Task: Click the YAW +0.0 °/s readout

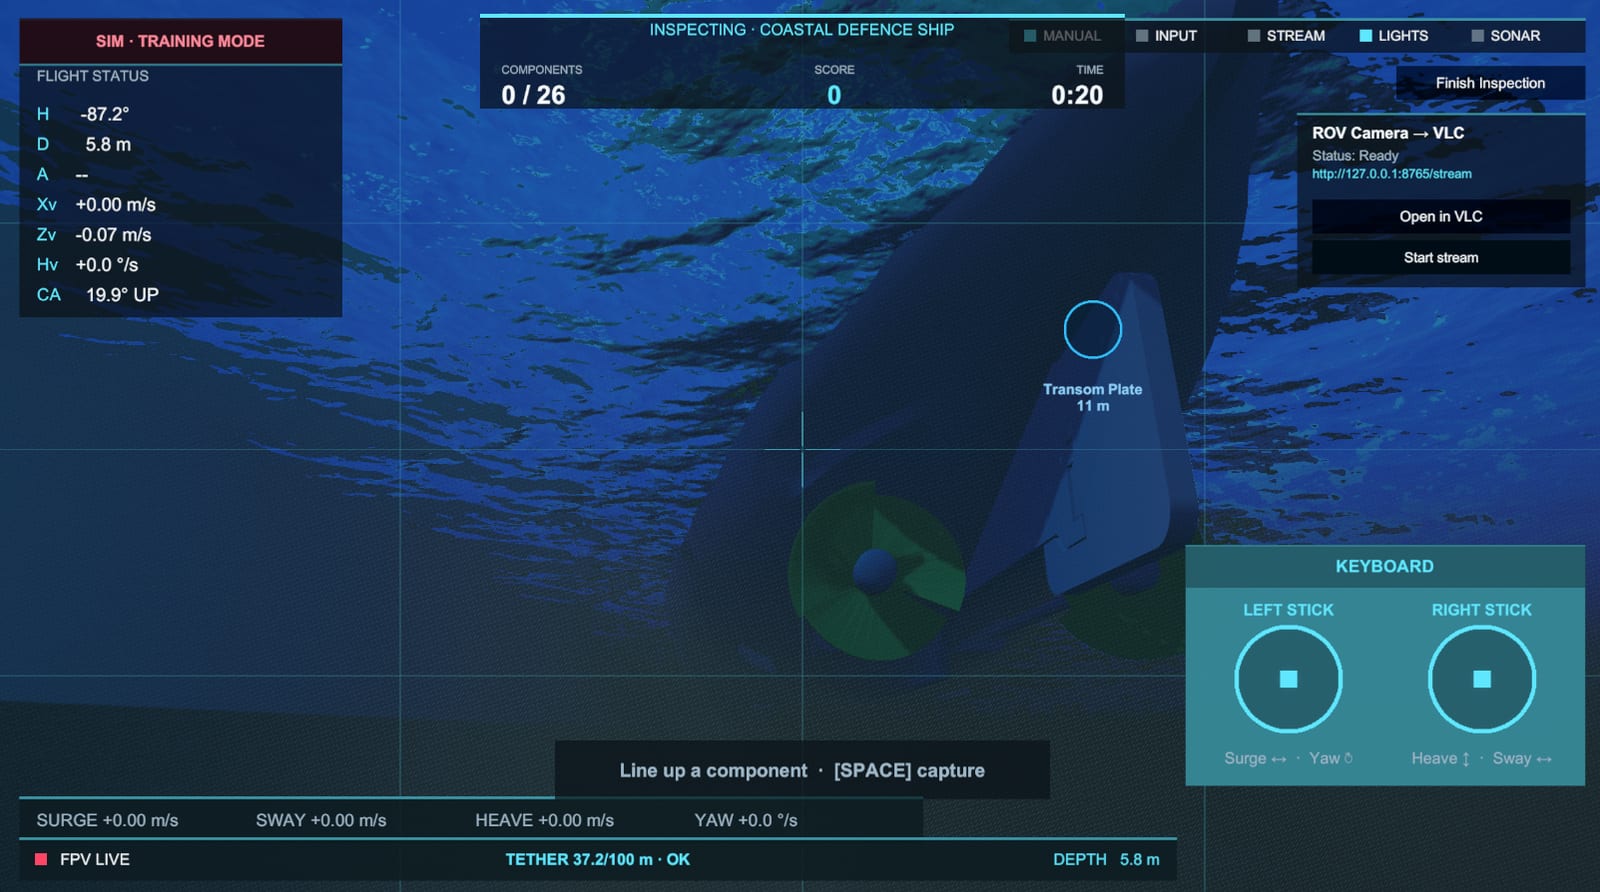Action: 746,820
